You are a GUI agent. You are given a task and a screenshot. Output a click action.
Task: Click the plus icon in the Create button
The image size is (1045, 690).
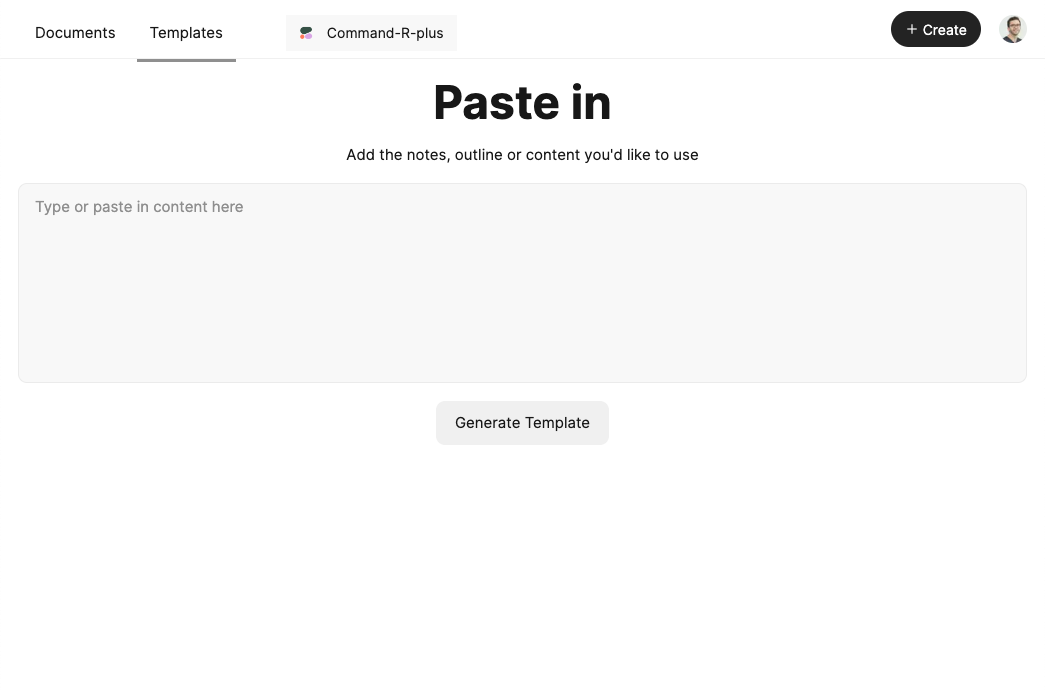(911, 30)
